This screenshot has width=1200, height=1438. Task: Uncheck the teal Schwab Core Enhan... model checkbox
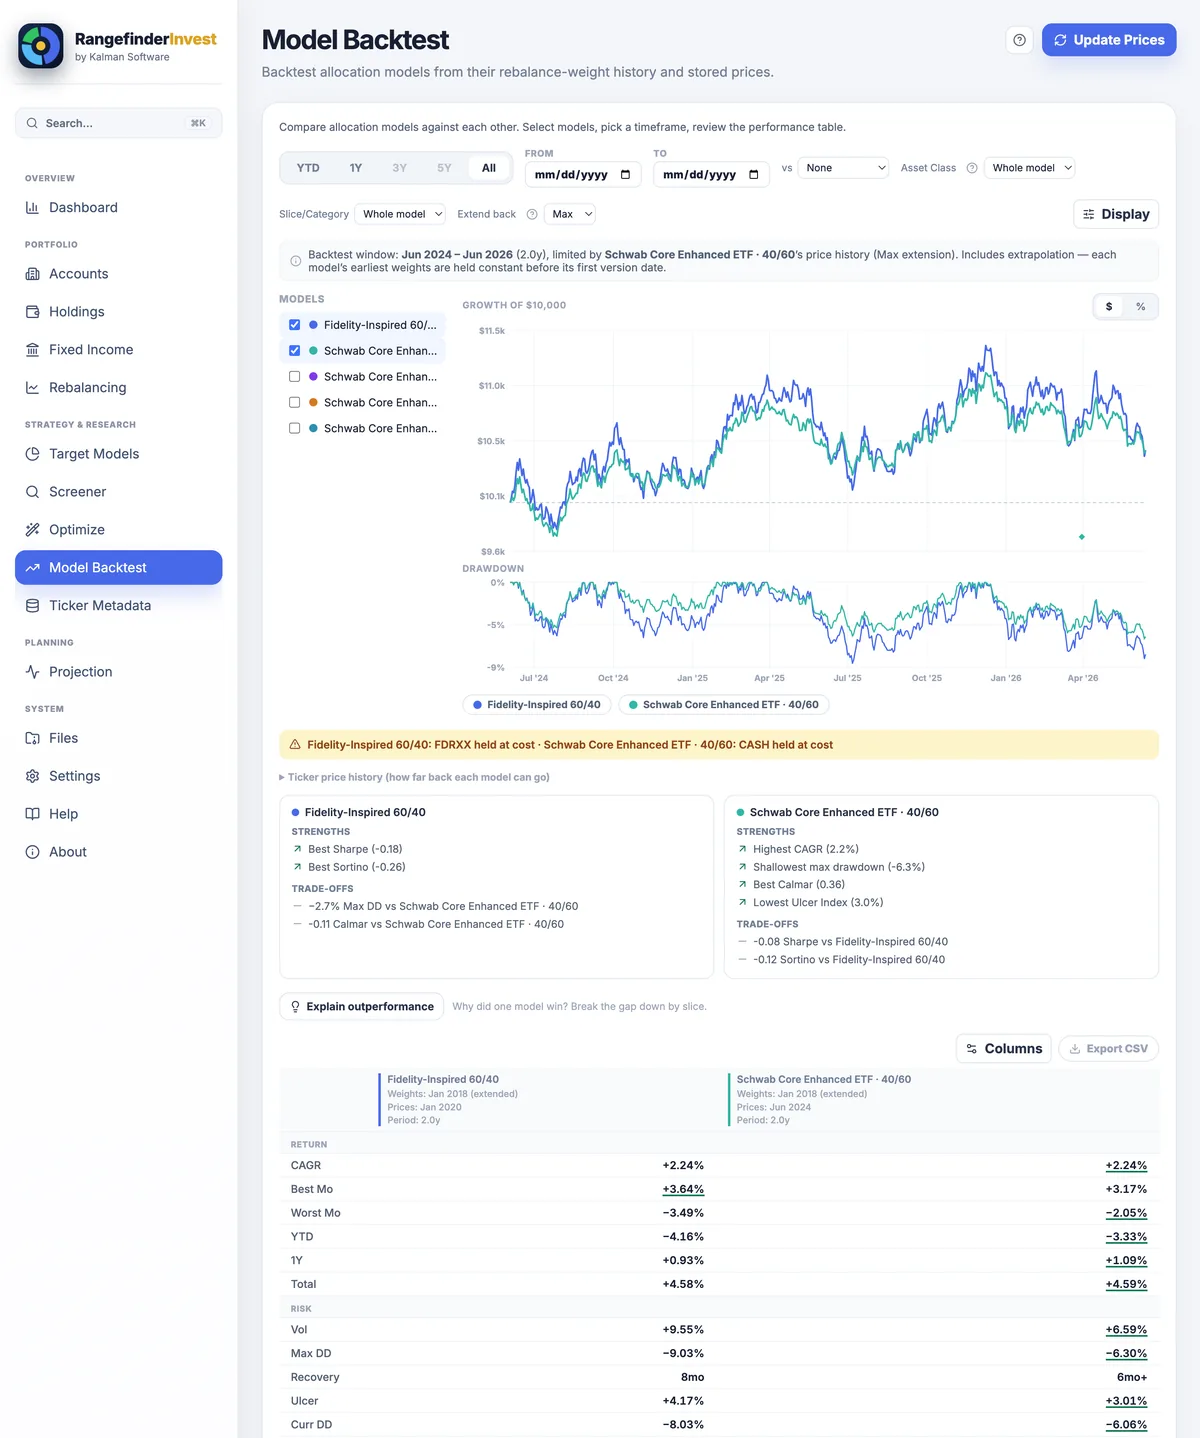point(294,351)
